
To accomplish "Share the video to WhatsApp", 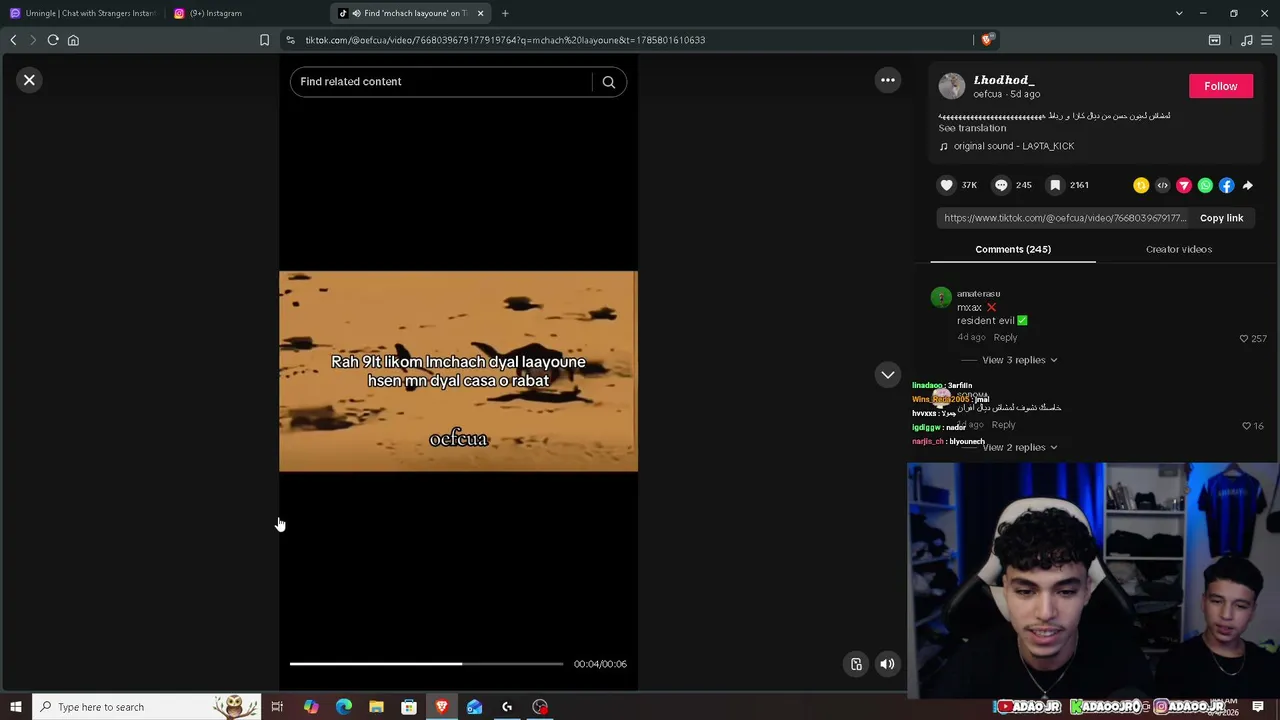I will click(1205, 185).
